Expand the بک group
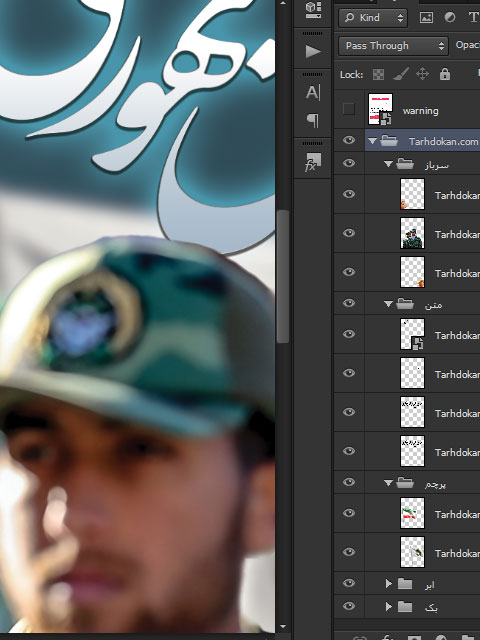This screenshot has height=640, width=480. click(389, 607)
